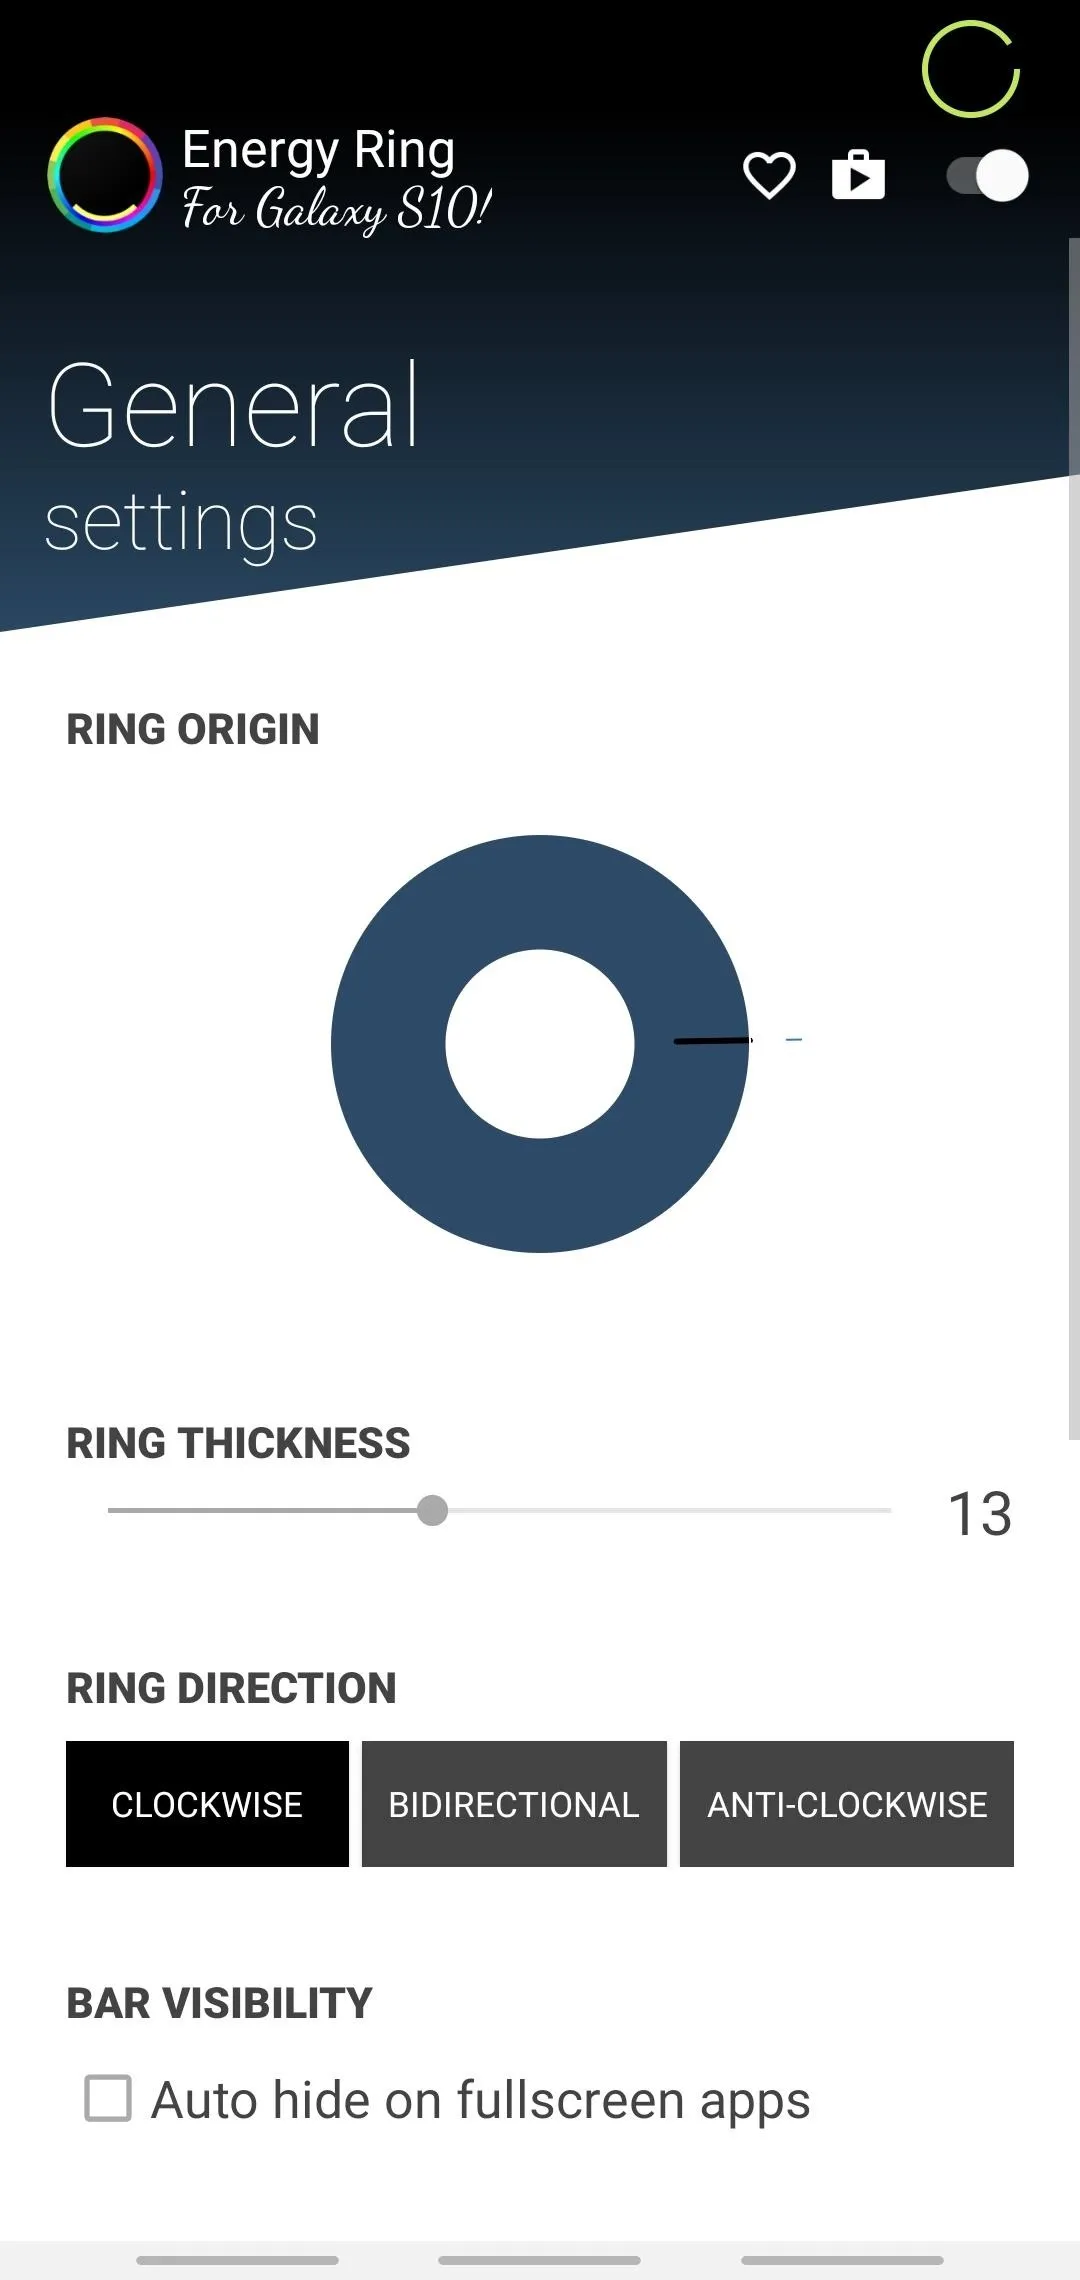This screenshot has height=2280, width=1080.
Task: Click the ring thickness slider handle
Action: coord(432,1510)
